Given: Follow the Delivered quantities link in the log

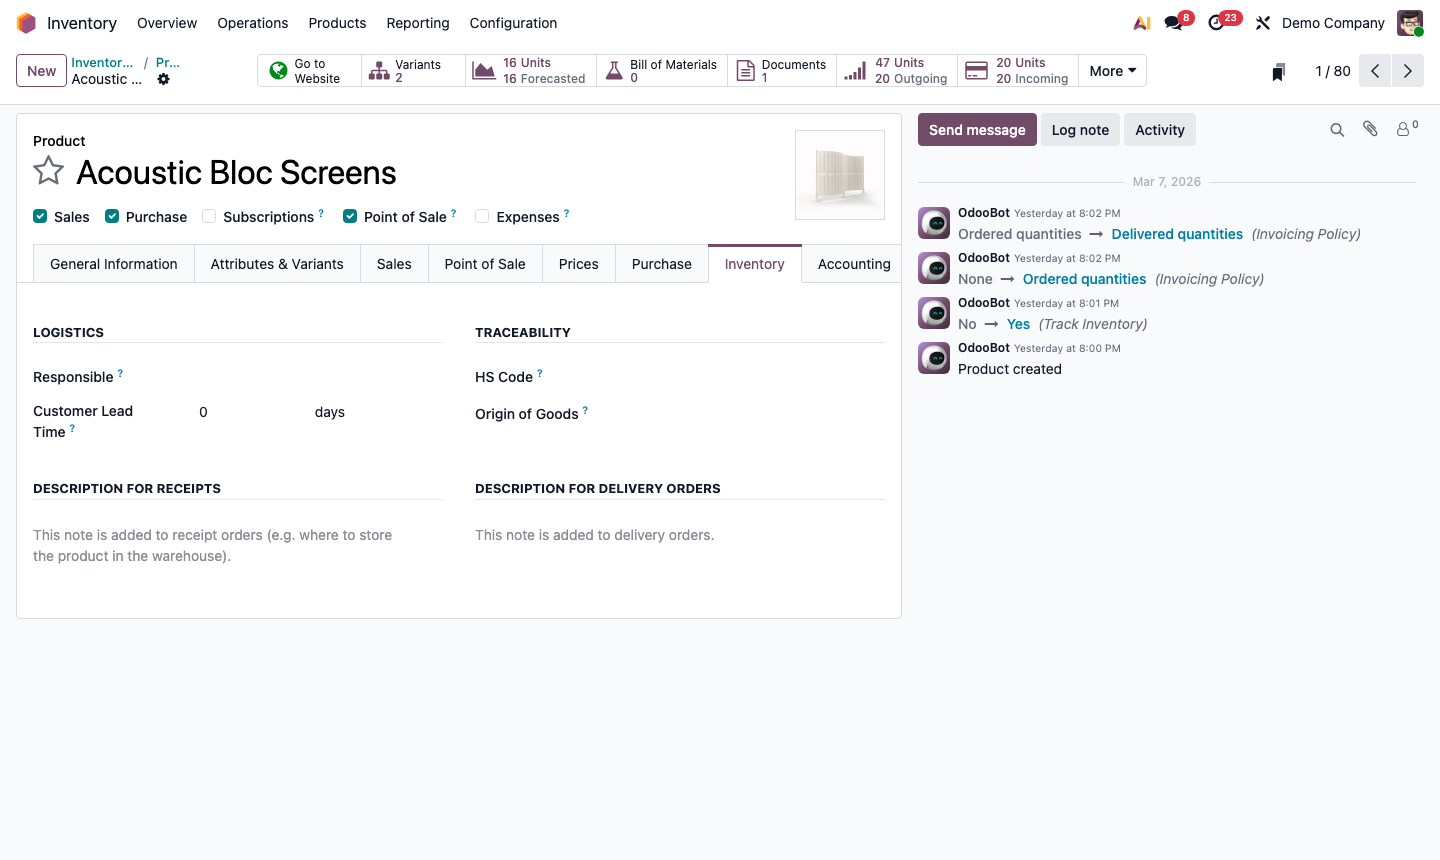Looking at the screenshot, I should (x=1176, y=233).
